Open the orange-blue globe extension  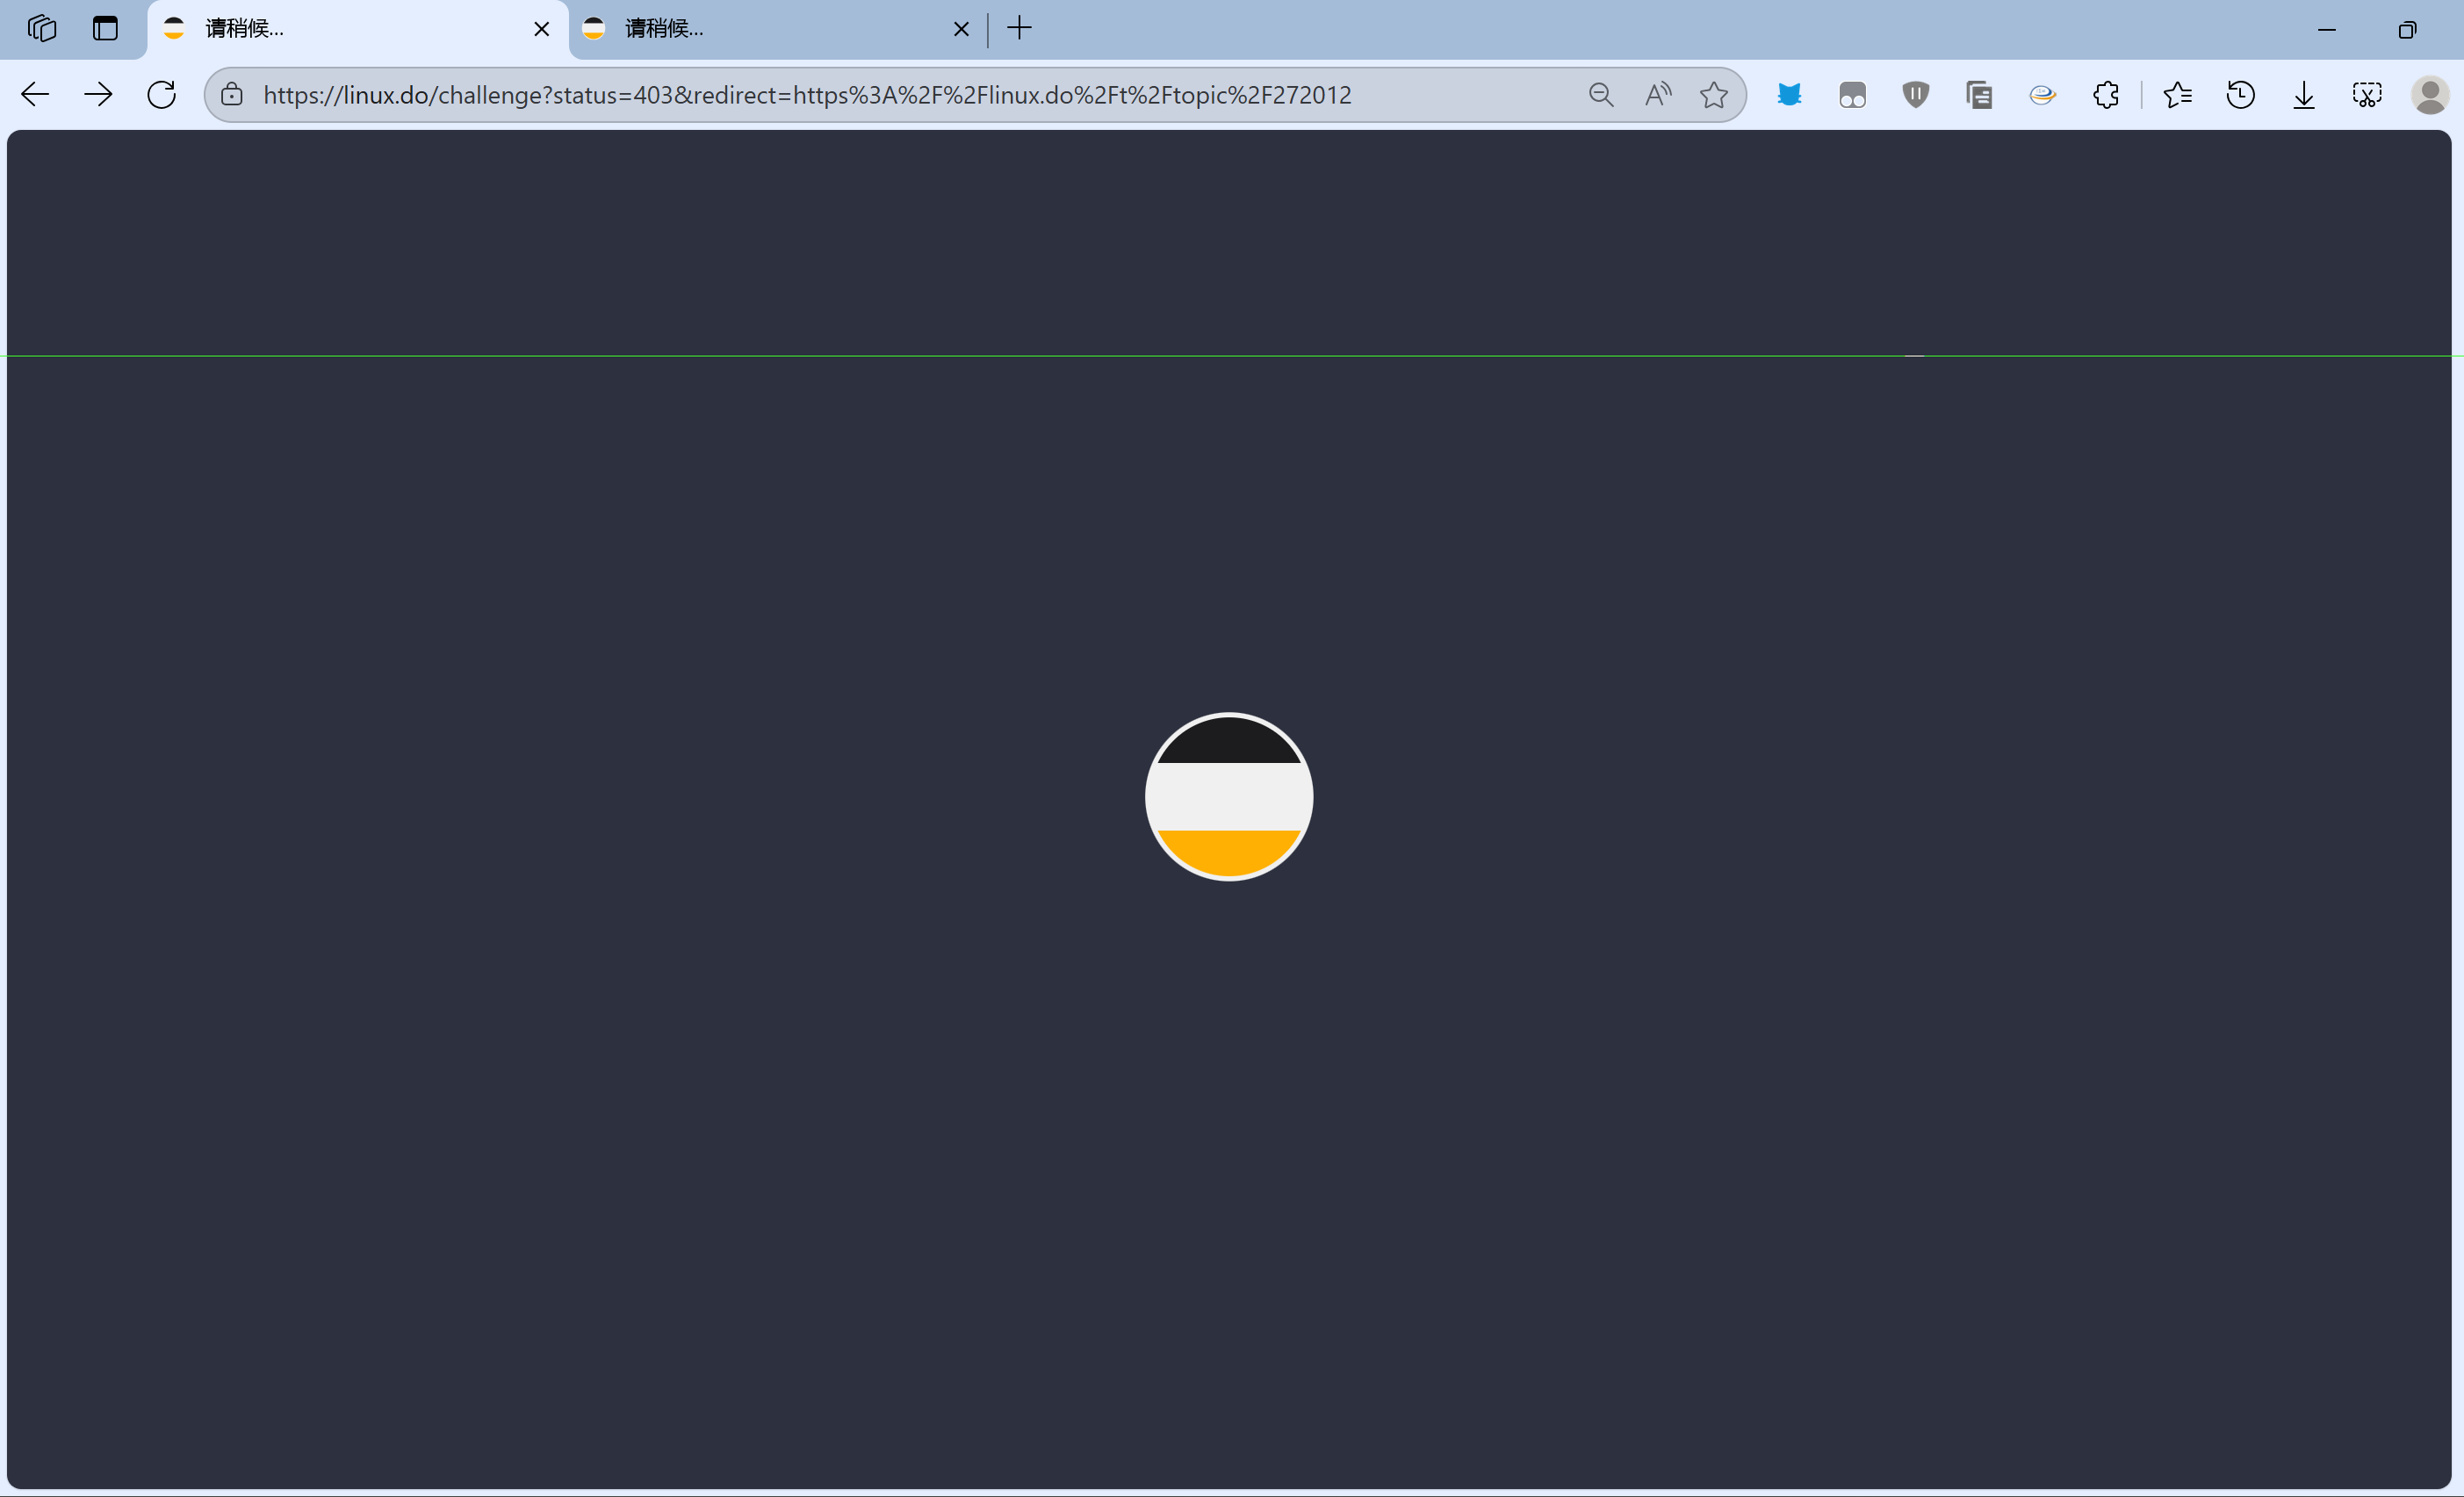coord(2042,95)
